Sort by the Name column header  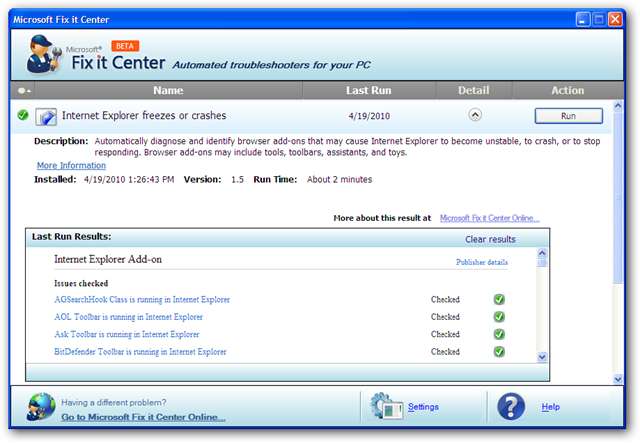click(168, 91)
